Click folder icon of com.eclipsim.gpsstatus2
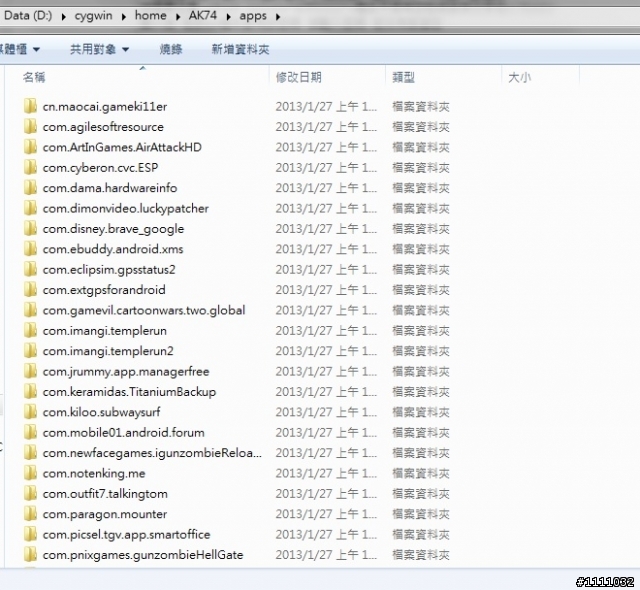 (31, 270)
